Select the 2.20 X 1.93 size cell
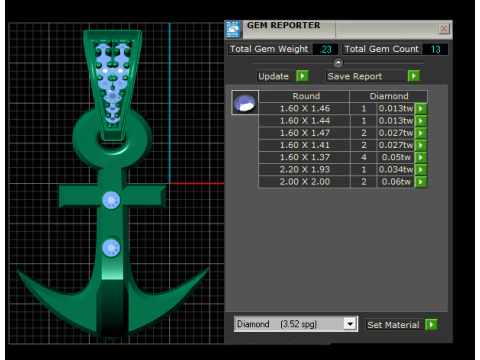This screenshot has height=360, width=480. click(305, 170)
